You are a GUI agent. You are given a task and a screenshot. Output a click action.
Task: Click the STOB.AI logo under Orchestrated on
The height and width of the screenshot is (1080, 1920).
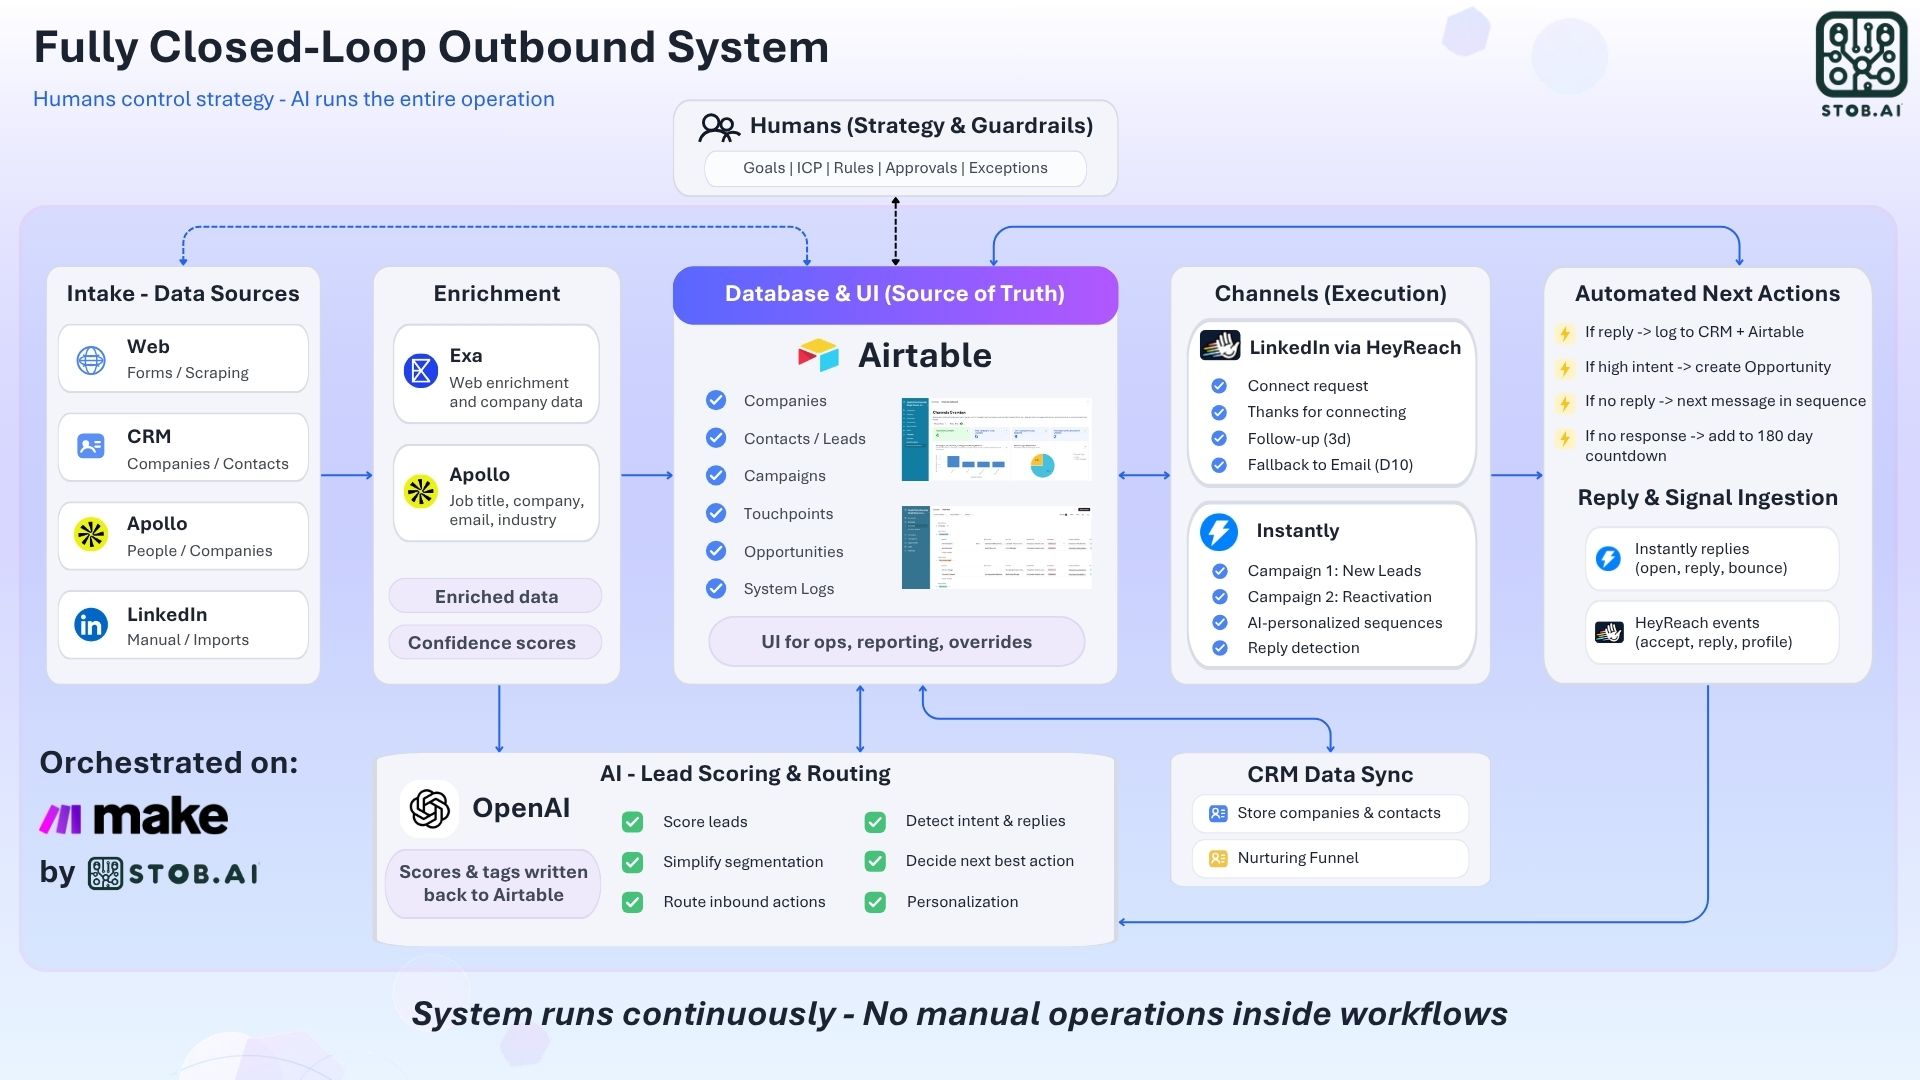(174, 873)
